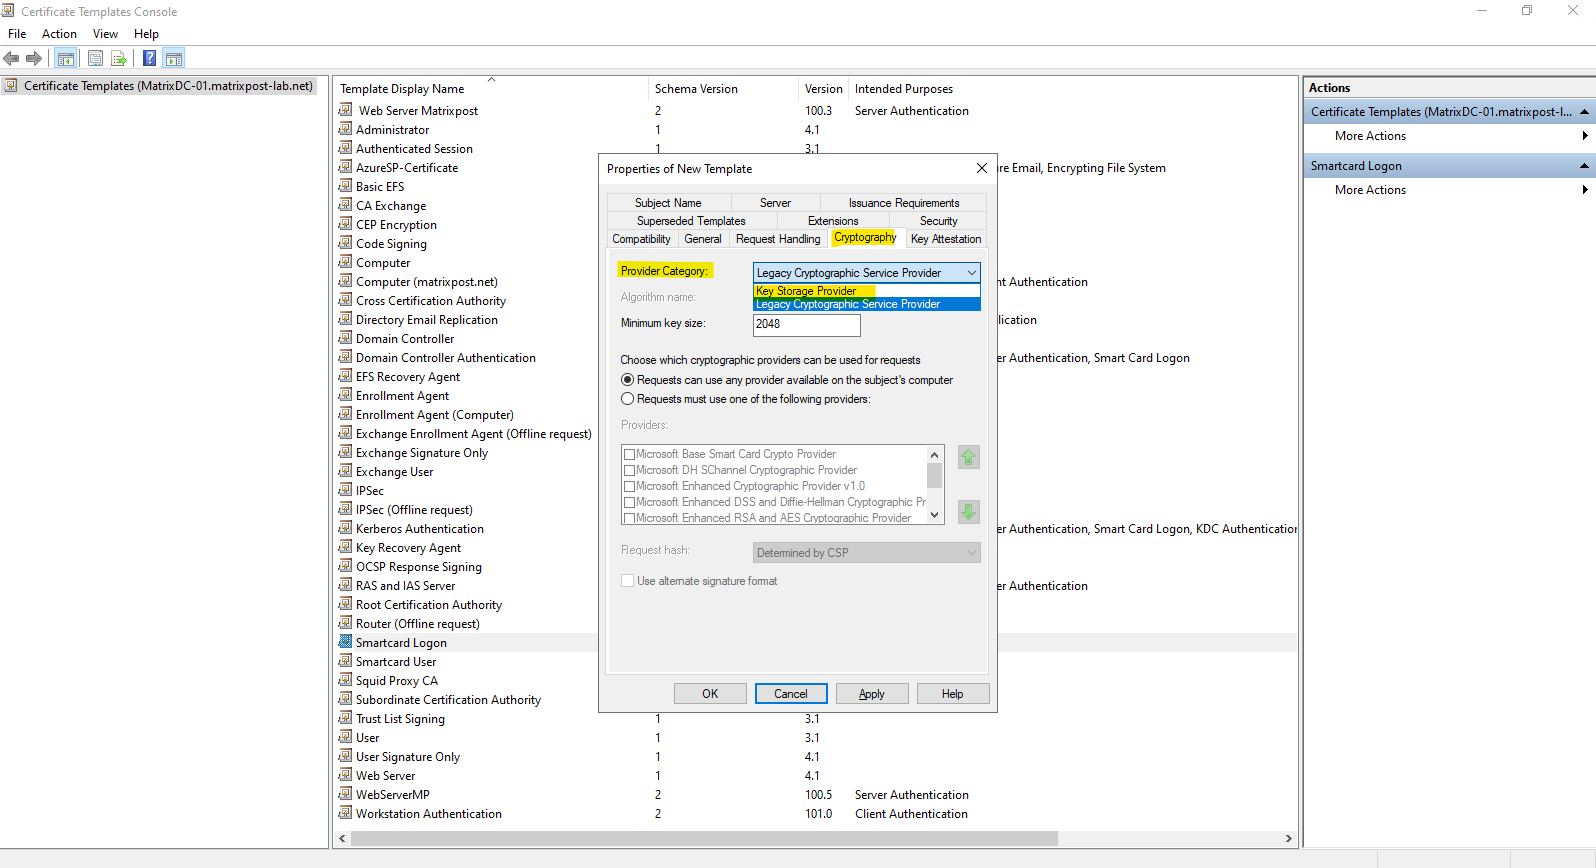The image size is (1596, 868).
Task: Switch to the Subject Name tab
Action: click(x=668, y=203)
